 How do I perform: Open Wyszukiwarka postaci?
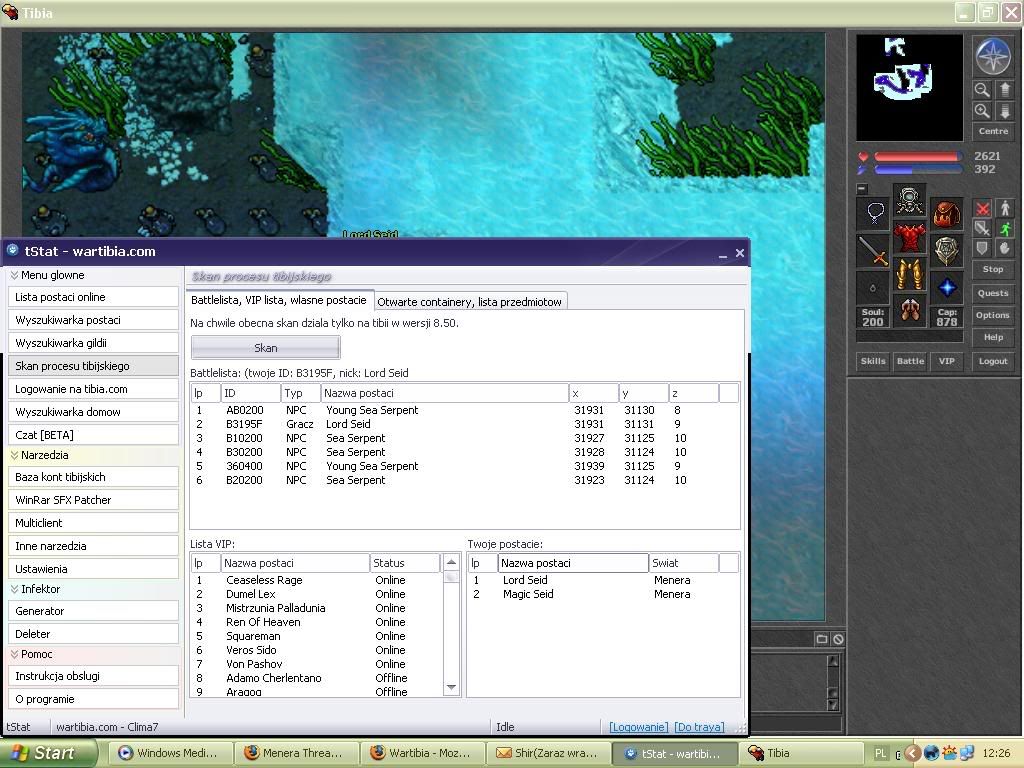pos(93,320)
